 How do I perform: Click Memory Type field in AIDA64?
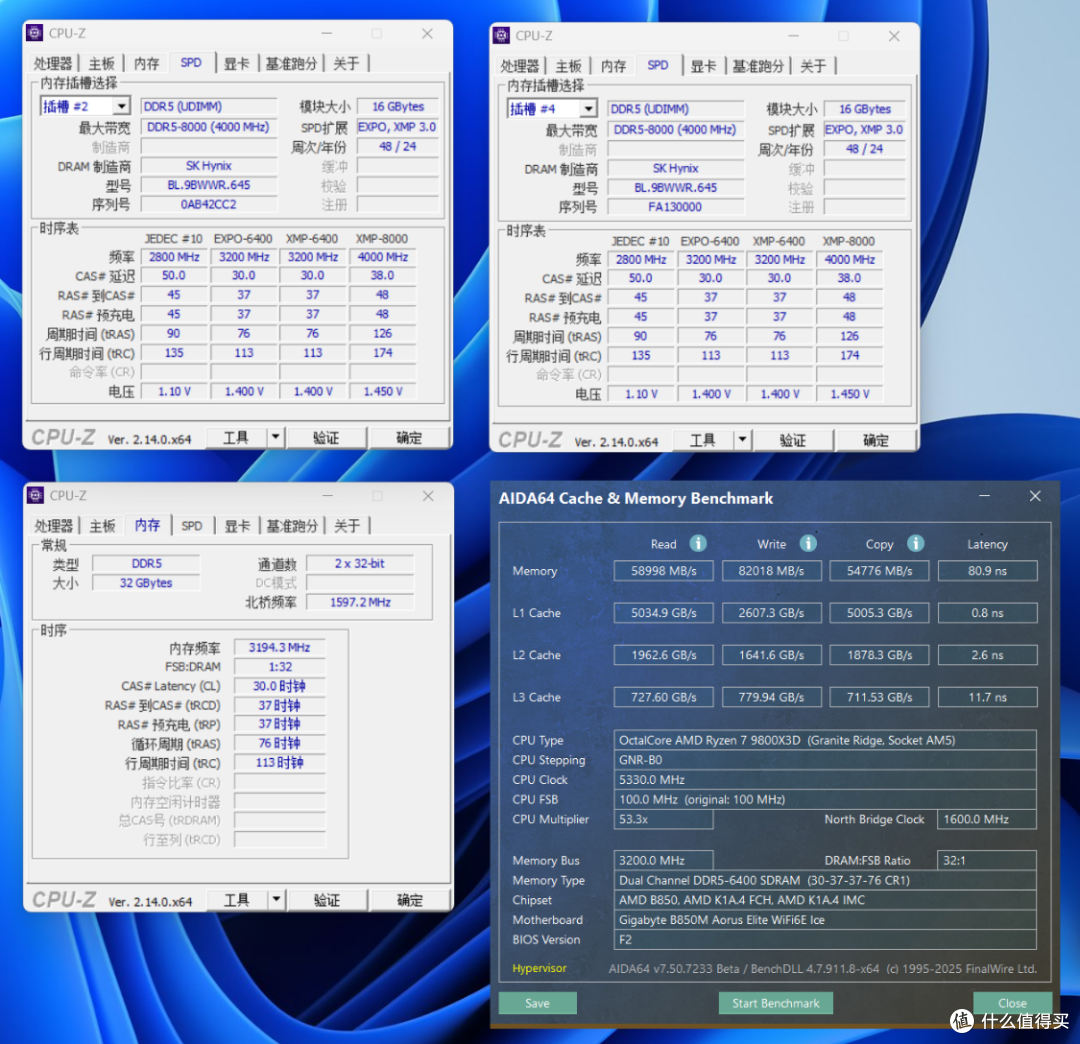(825, 880)
